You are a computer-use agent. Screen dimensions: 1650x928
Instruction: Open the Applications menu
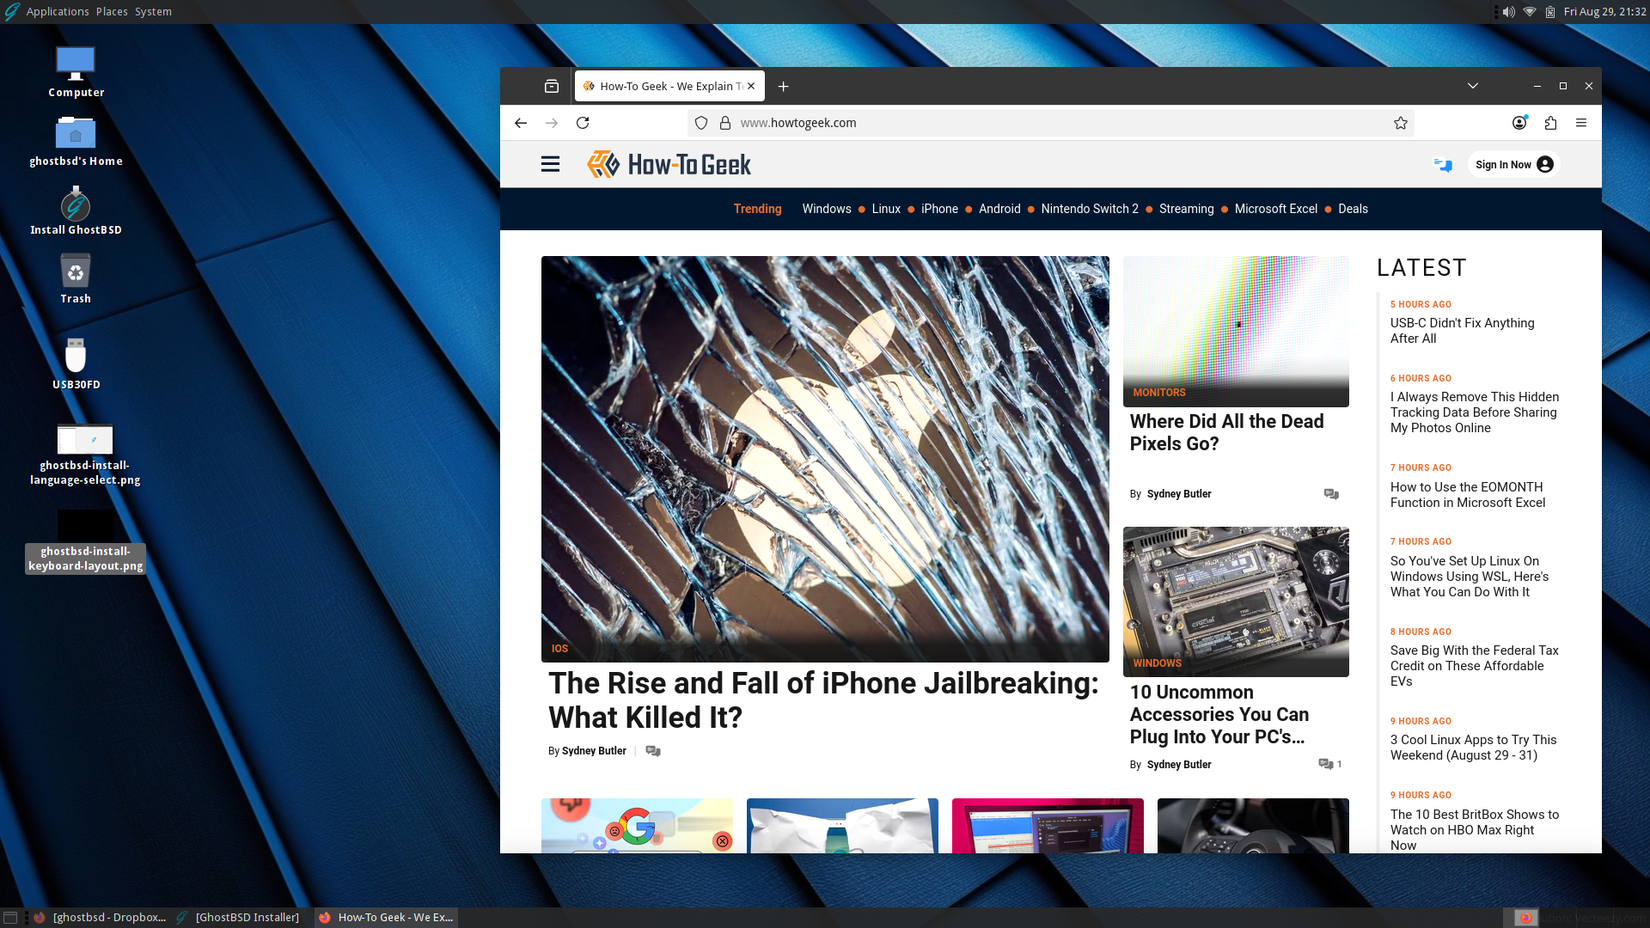[x=58, y=11]
